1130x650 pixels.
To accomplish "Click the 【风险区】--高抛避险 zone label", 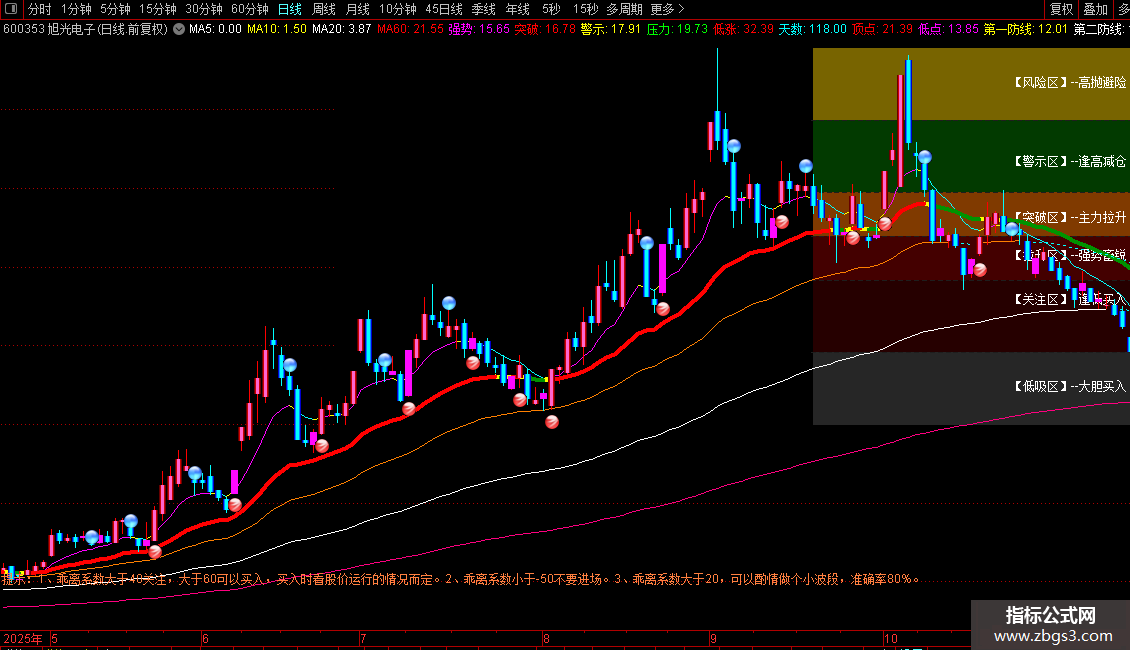I will pos(1070,83).
